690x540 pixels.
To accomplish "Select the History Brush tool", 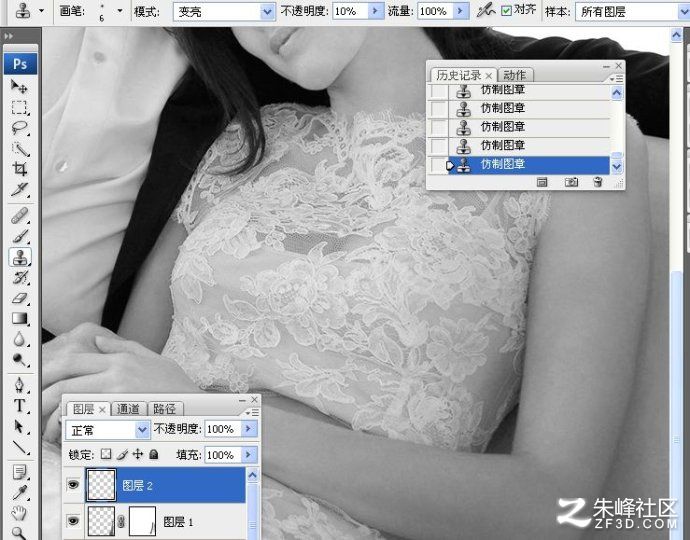I will point(19,278).
